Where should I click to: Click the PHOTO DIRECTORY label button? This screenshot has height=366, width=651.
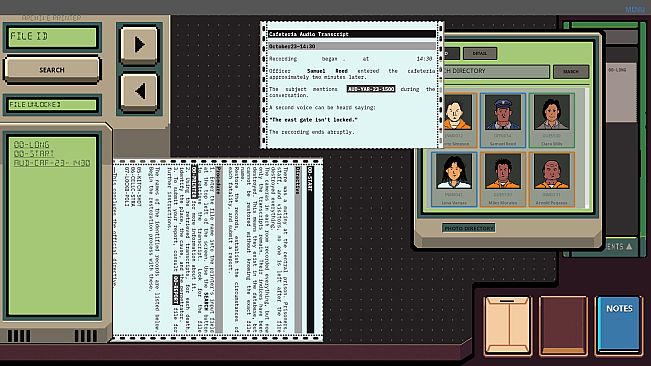point(469,228)
